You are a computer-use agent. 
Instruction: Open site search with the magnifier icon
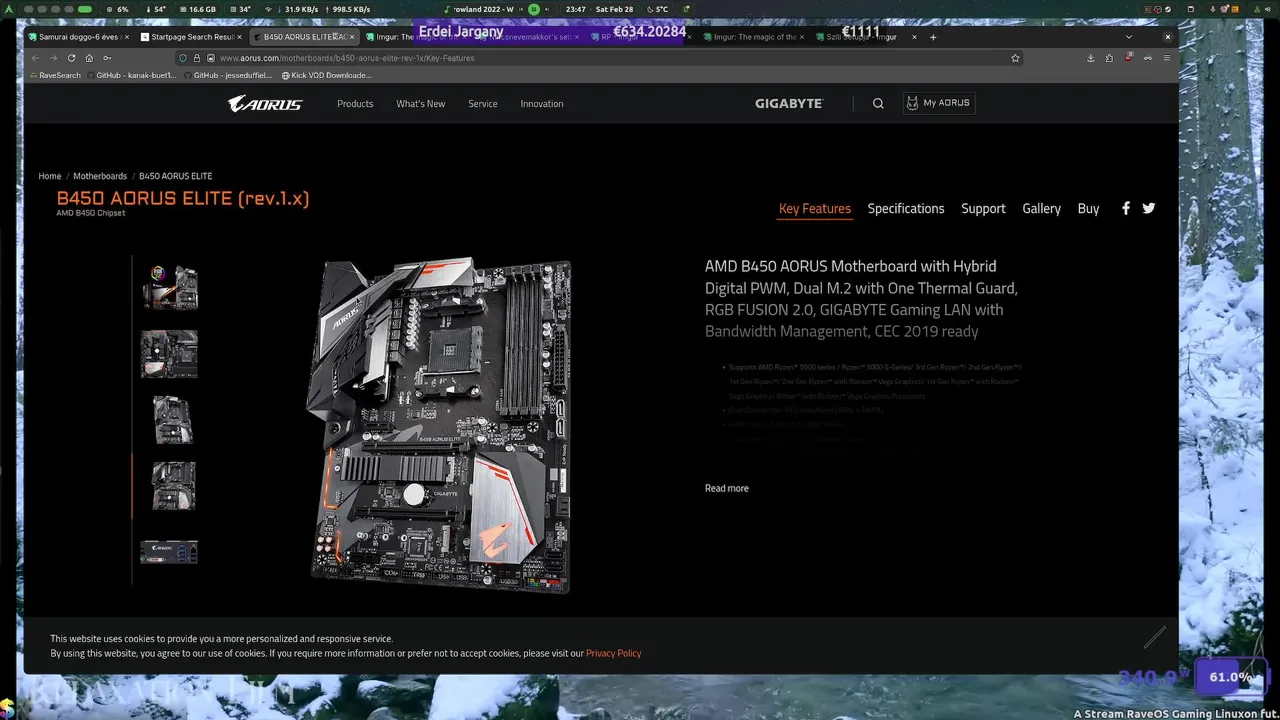click(x=878, y=104)
